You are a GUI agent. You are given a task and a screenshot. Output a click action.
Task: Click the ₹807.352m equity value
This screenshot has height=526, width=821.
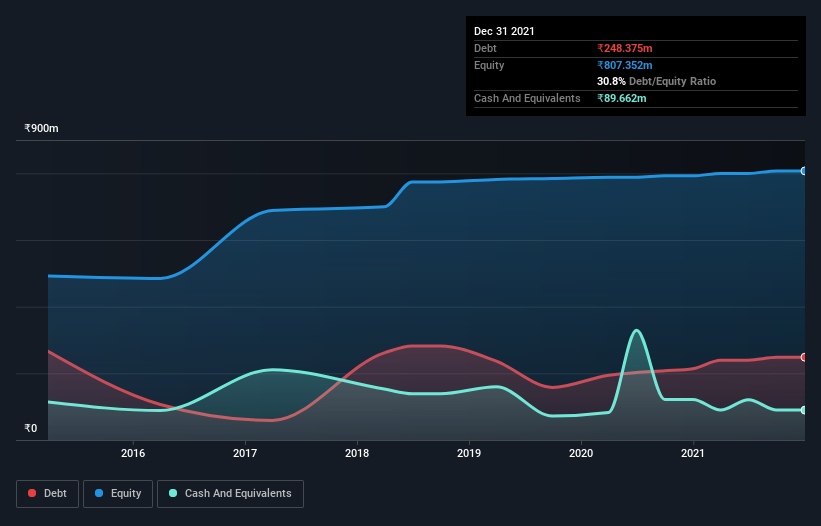coord(625,65)
